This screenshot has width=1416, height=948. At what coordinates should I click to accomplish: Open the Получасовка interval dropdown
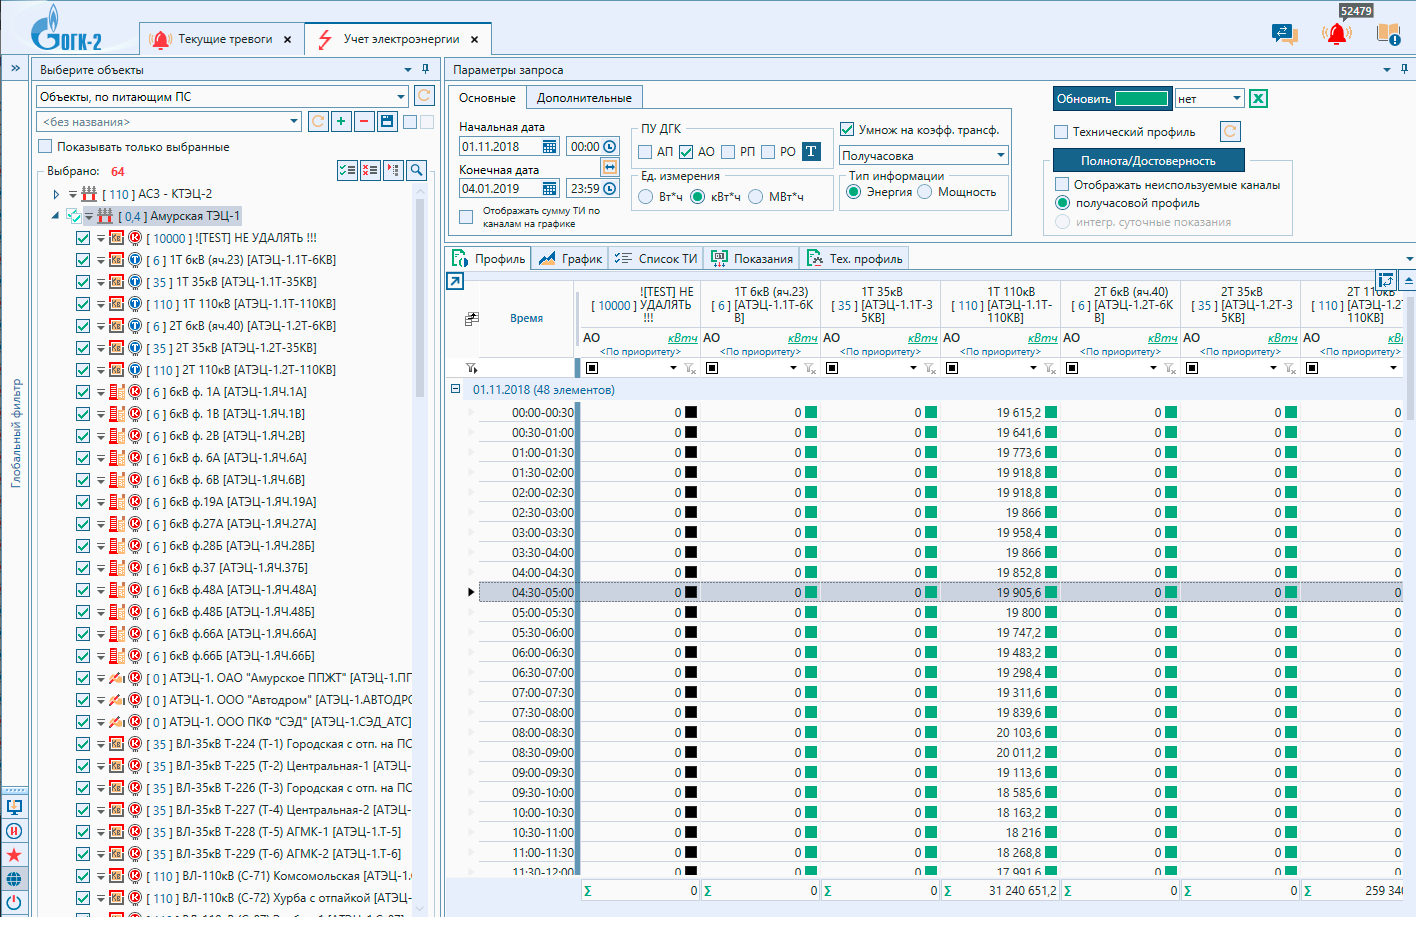(1000, 155)
